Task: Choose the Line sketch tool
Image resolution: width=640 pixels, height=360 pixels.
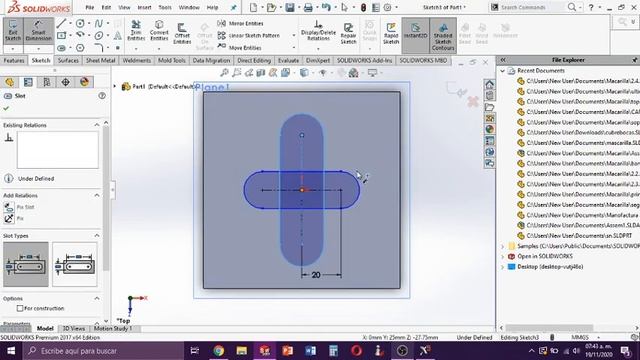Action: [61, 23]
